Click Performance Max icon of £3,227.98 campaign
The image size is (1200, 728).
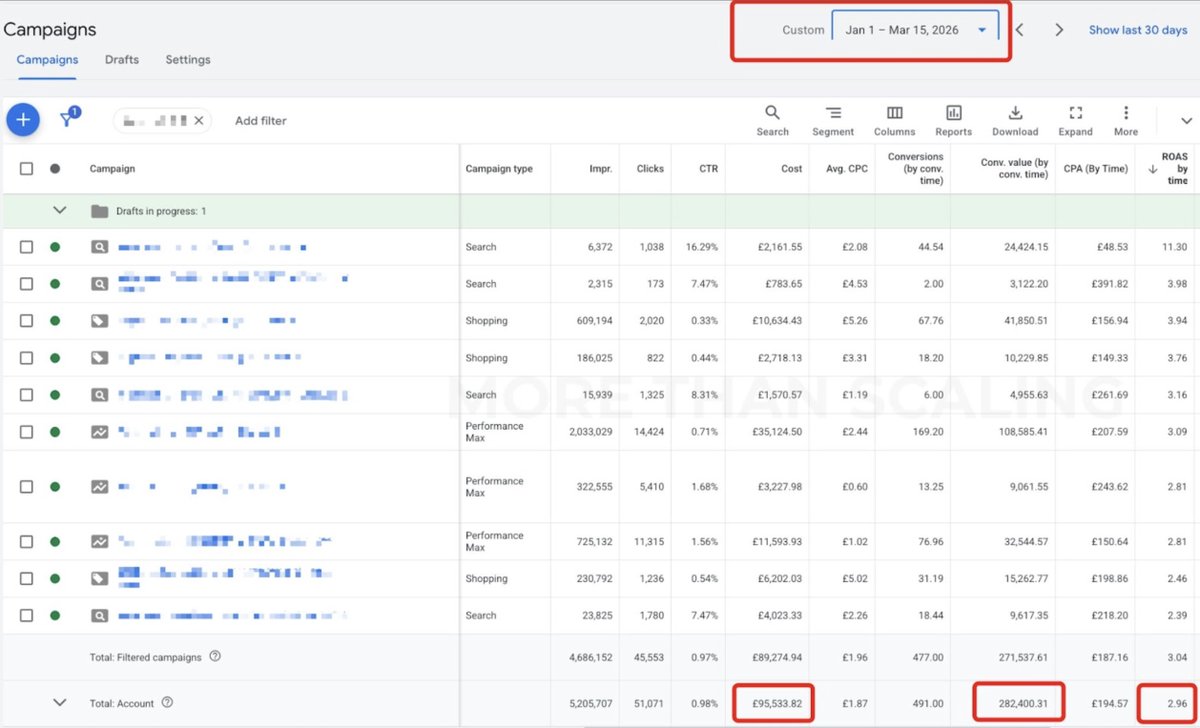point(99,487)
